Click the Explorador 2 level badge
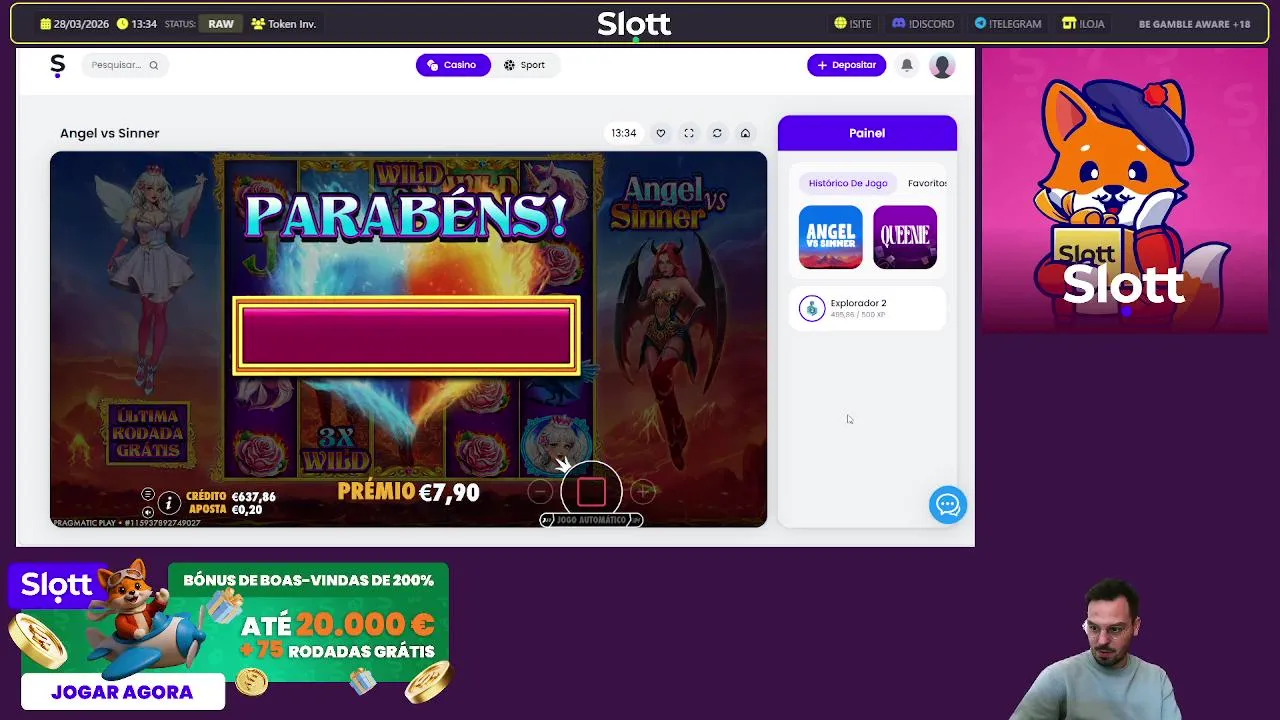The width and height of the screenshot is (1280, 720). [x=812, y=308]
